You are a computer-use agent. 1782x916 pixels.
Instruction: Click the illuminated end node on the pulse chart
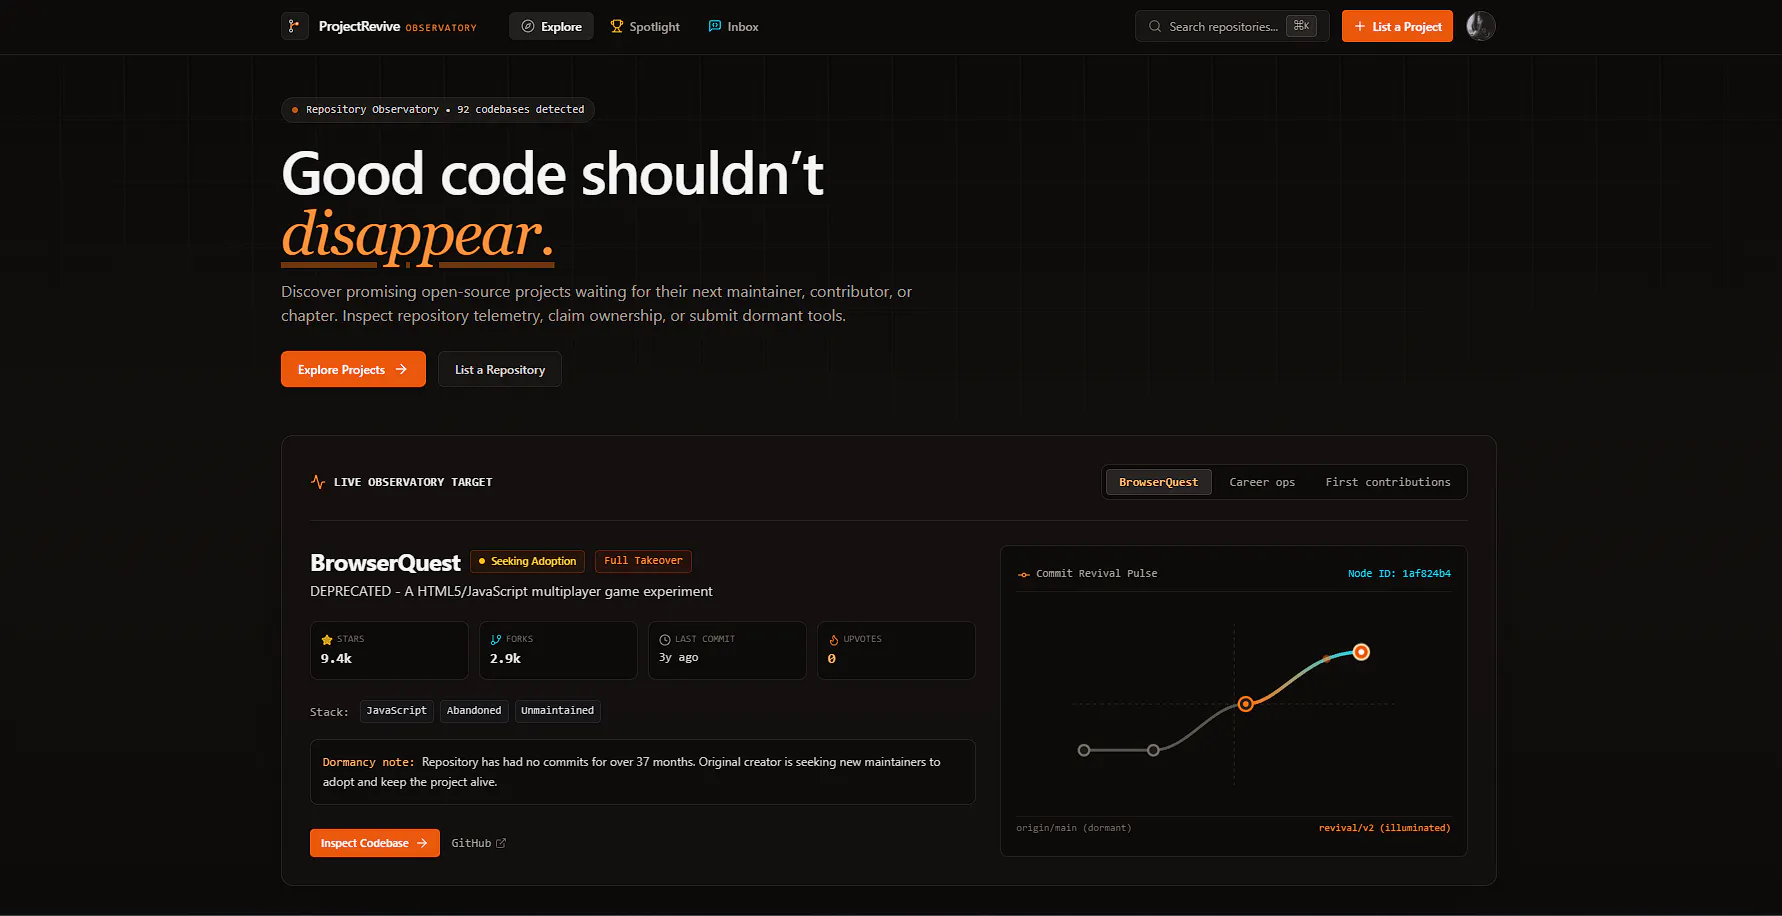(x=1361, y=652)
